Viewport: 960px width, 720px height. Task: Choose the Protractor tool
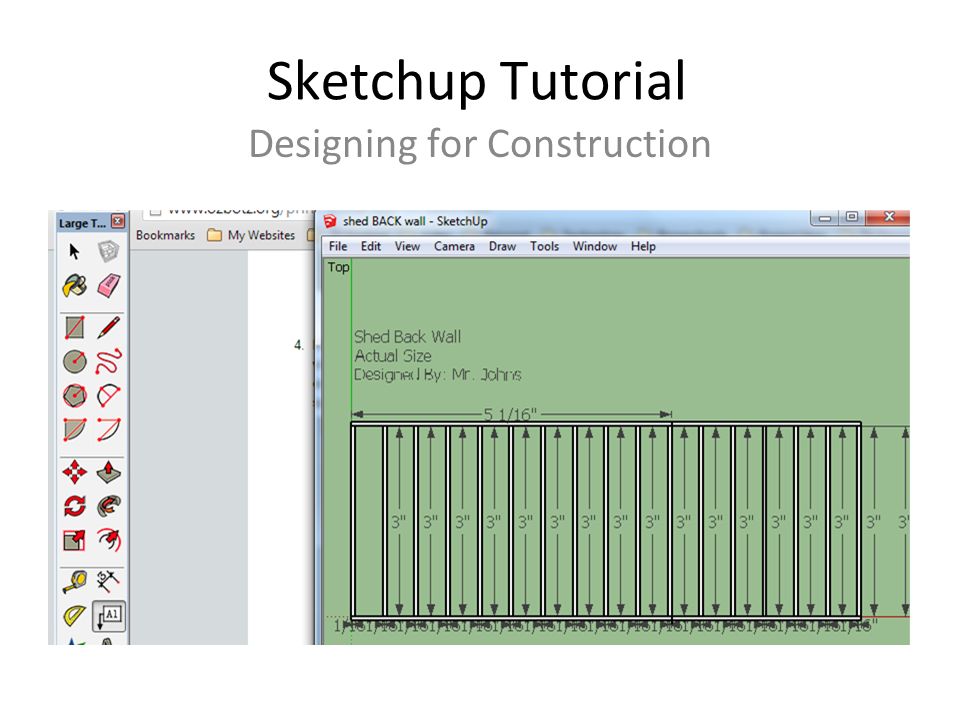tap(75, 616)
